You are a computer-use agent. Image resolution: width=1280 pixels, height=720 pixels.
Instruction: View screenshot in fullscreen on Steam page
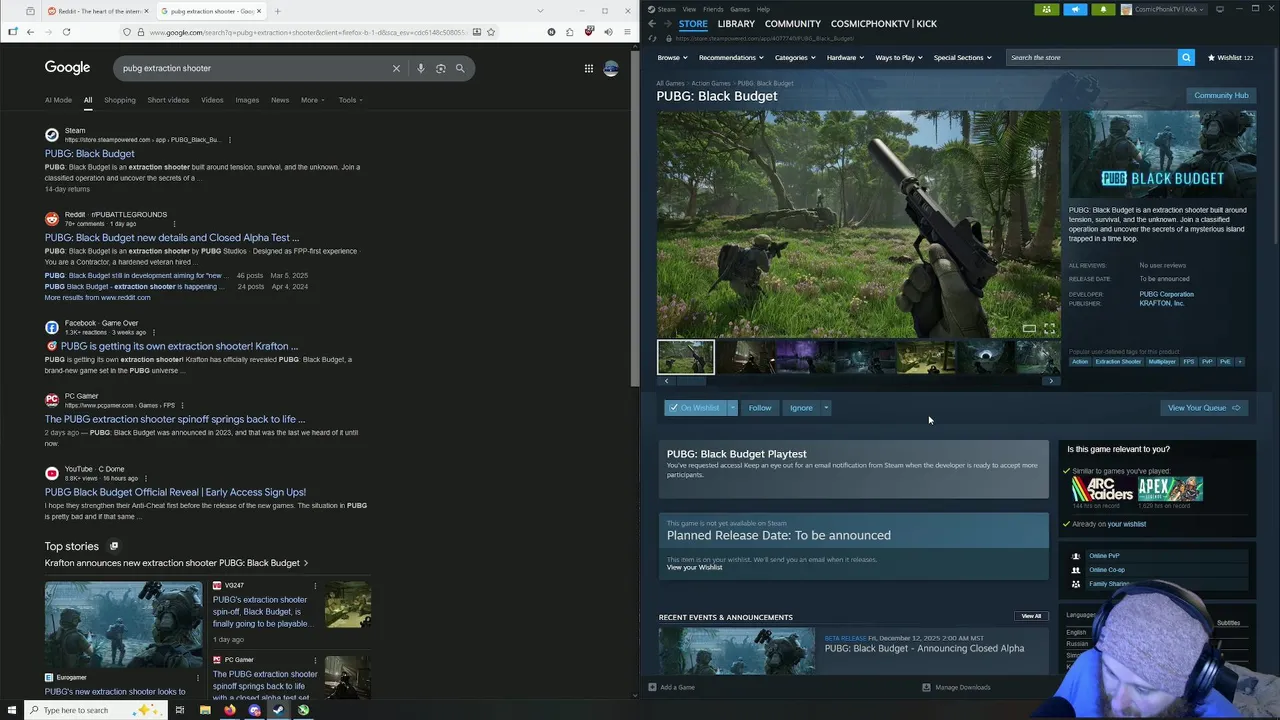(x=1049, y=328)
